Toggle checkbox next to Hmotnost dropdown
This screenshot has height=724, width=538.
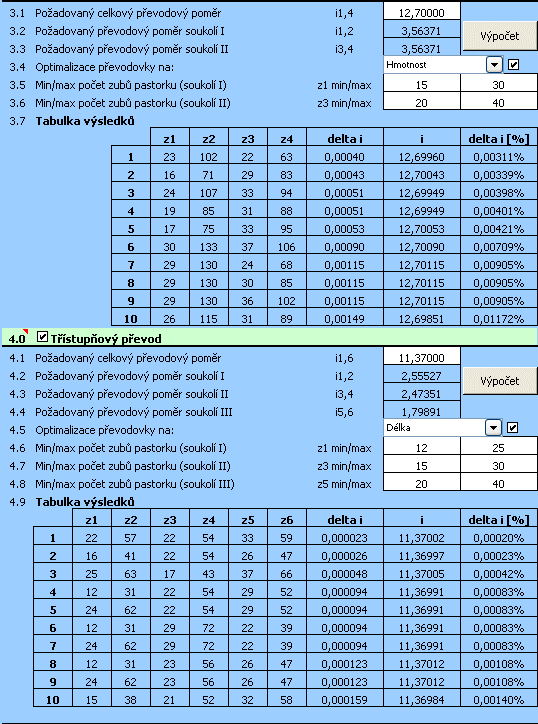pos(513,65)
